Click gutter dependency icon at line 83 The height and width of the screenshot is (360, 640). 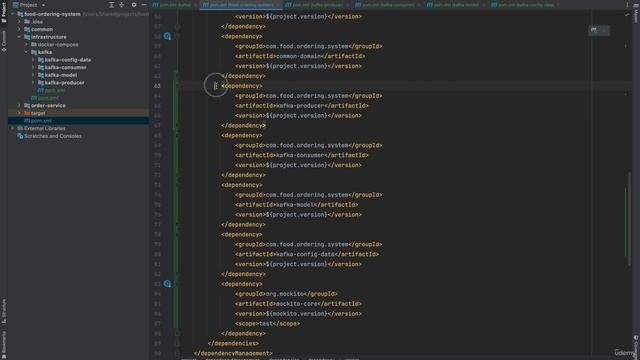click(167, 284)
